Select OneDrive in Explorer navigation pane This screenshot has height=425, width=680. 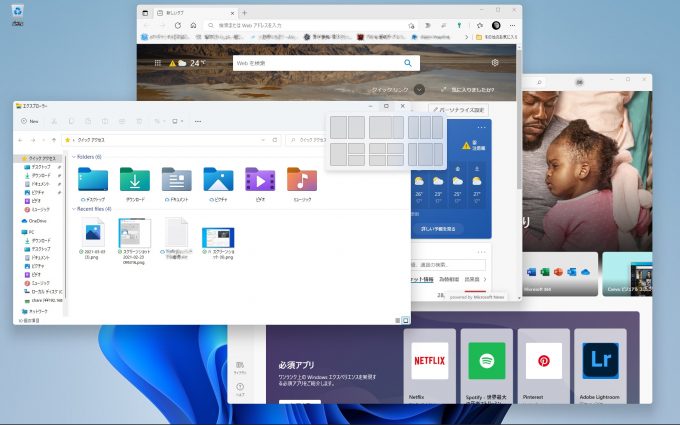[x=34, y=221]
